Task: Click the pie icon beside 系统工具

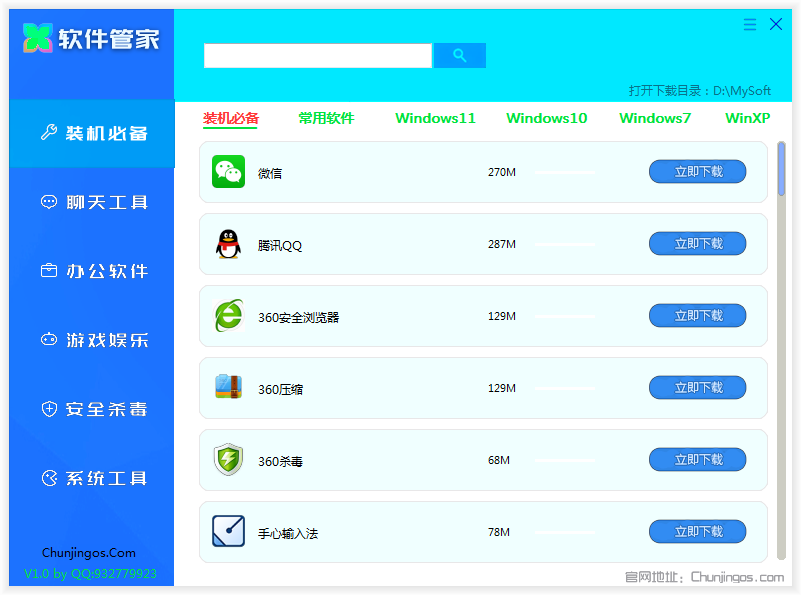Action: tap(49, 478)
